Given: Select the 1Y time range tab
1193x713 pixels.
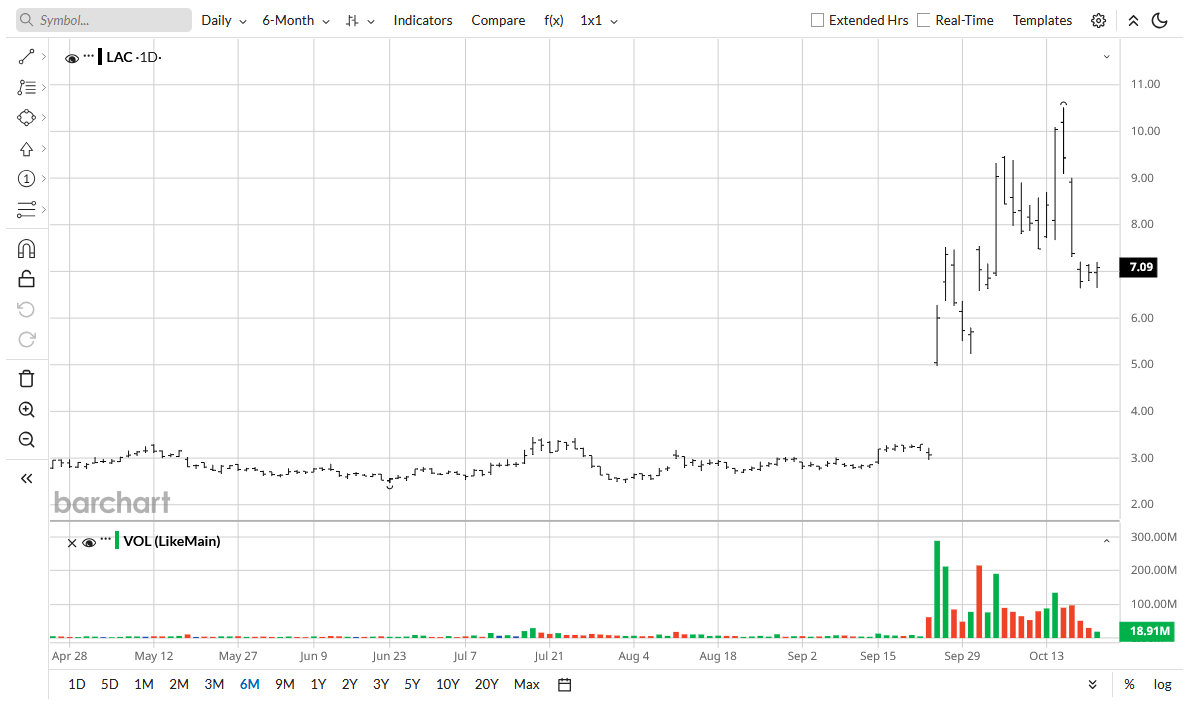Looking at the screenshot, I should 318,685.
